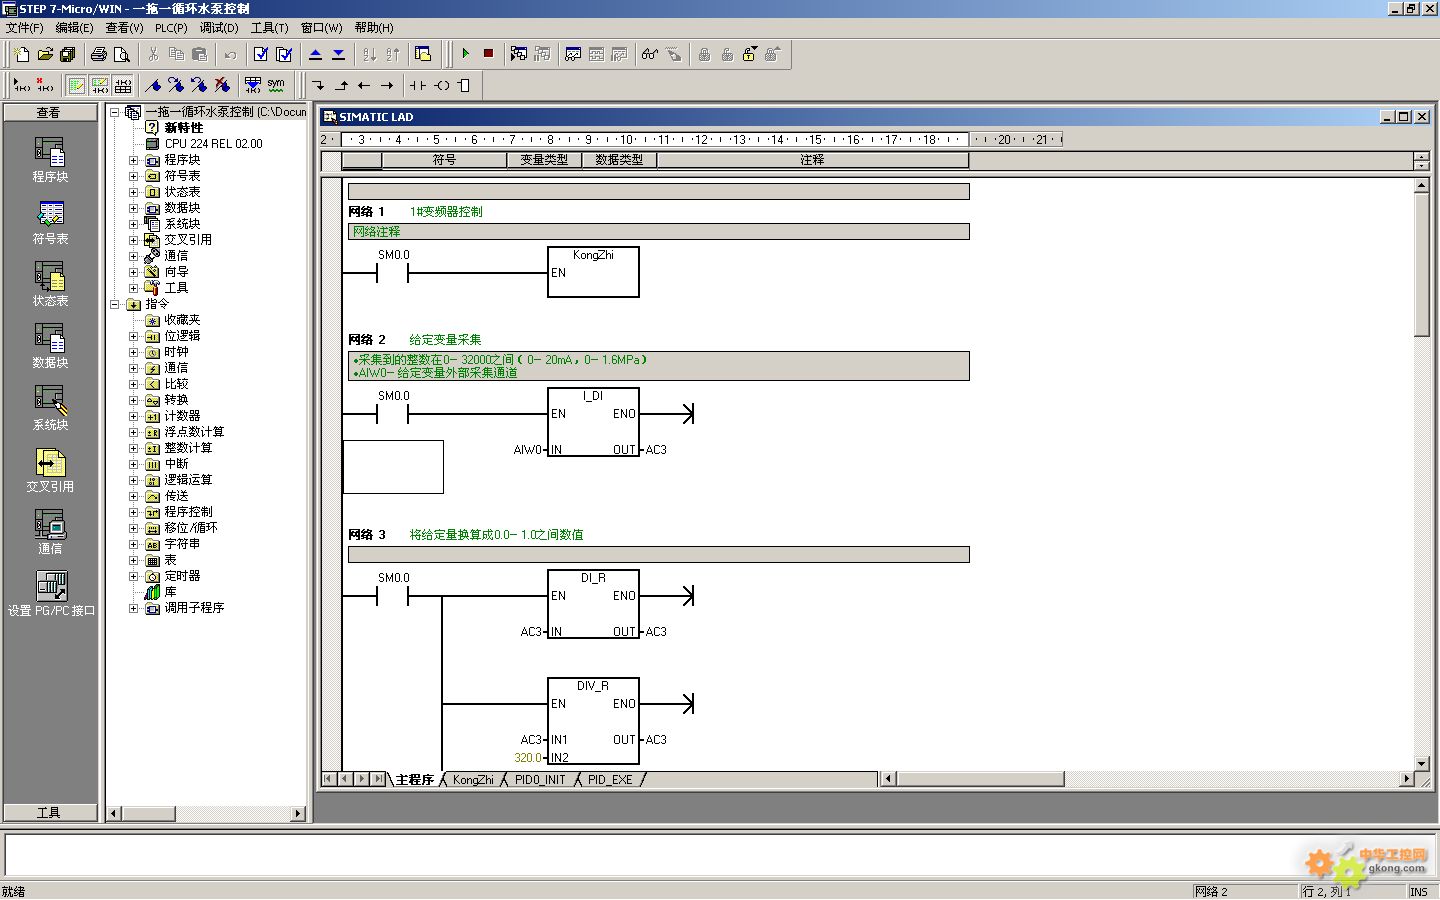Open 设置 PG/PC 接口 in the view bar
This screenshot has height=900, width=1440.
coord(51,594)
